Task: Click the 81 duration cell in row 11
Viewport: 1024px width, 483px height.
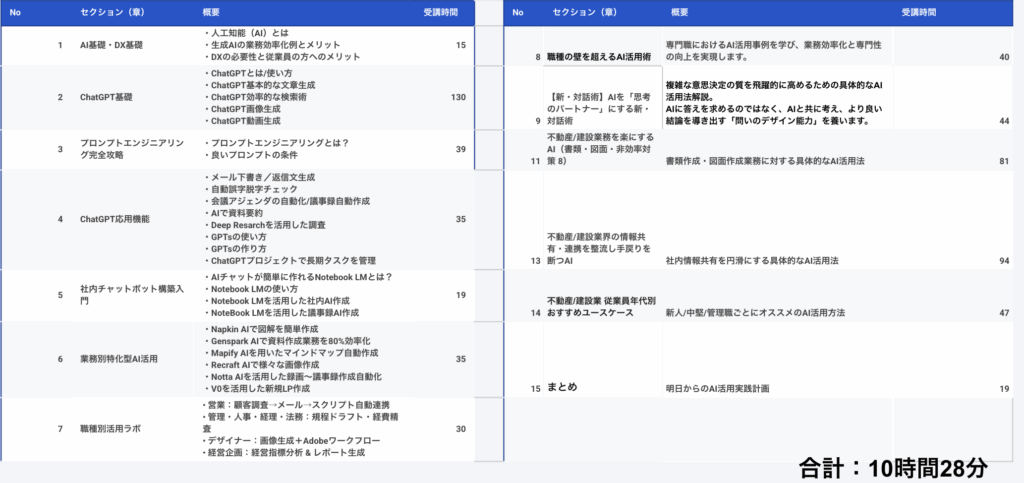Action: pyautogui.click(x=1003, y=160)
